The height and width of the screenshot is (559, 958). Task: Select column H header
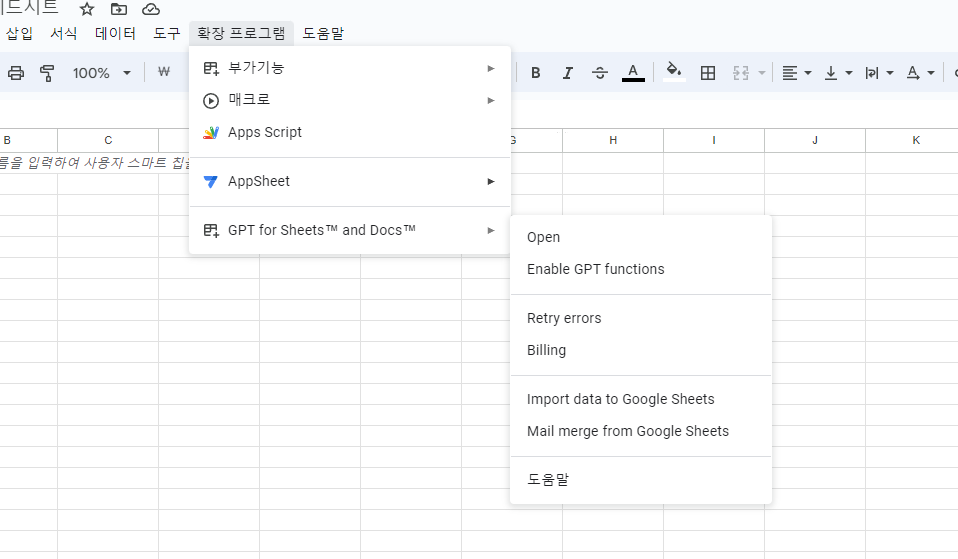tap(613, 140)
